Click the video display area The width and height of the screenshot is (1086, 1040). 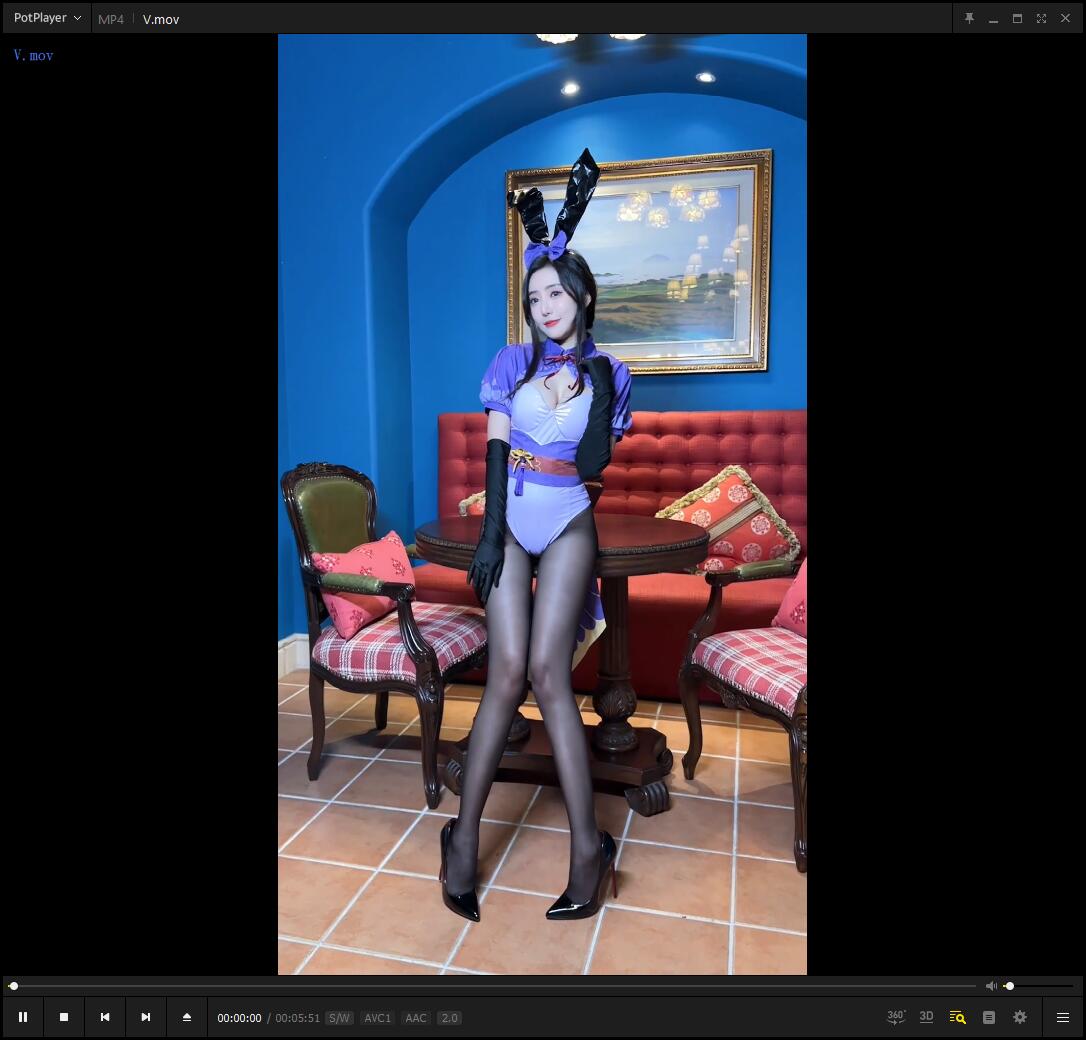click(542, 504)
